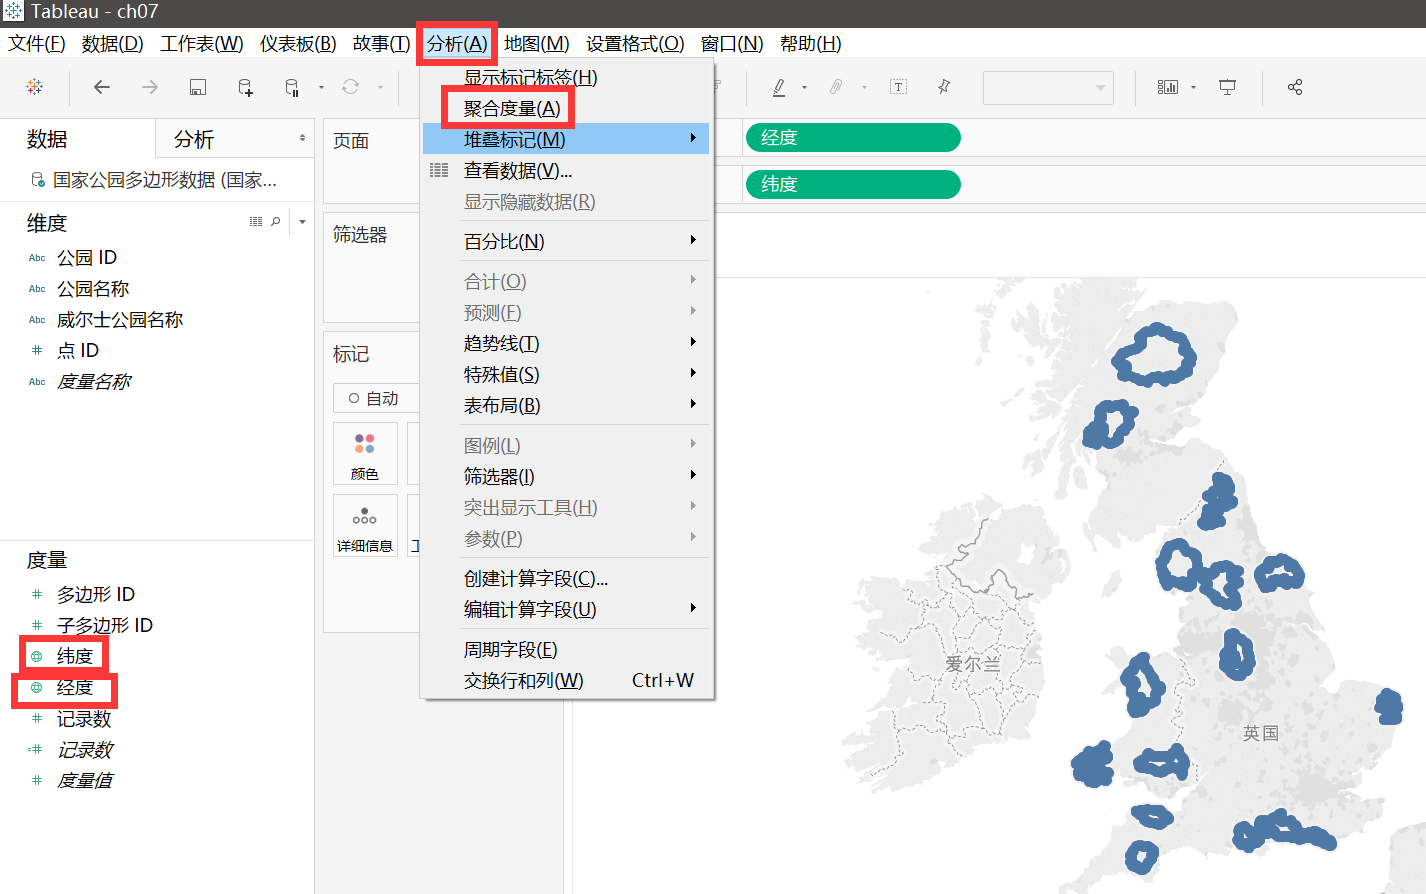Click the Redo arrow in the toolbar
The image size is (1426, 894).
pos(149,87)
